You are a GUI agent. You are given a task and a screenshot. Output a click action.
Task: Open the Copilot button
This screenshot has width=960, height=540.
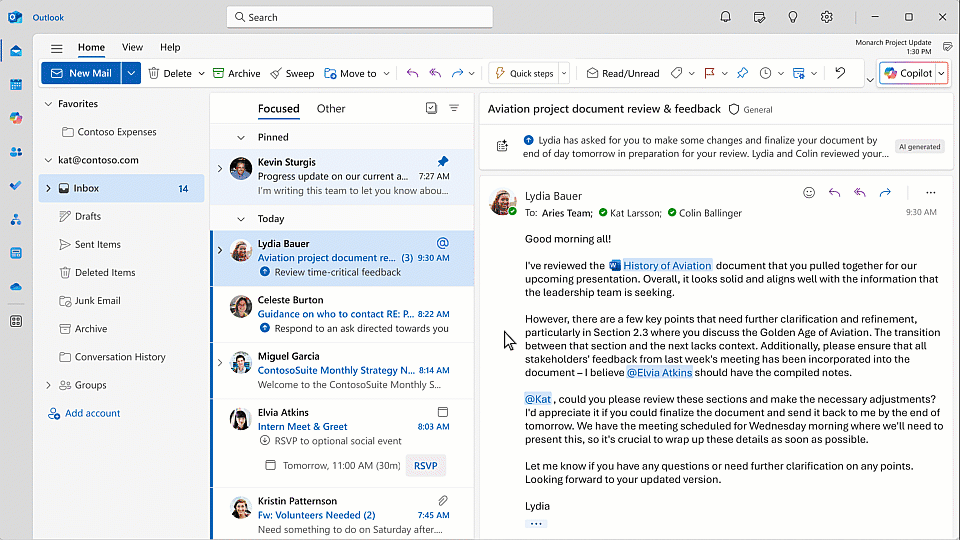click(909, 73)
